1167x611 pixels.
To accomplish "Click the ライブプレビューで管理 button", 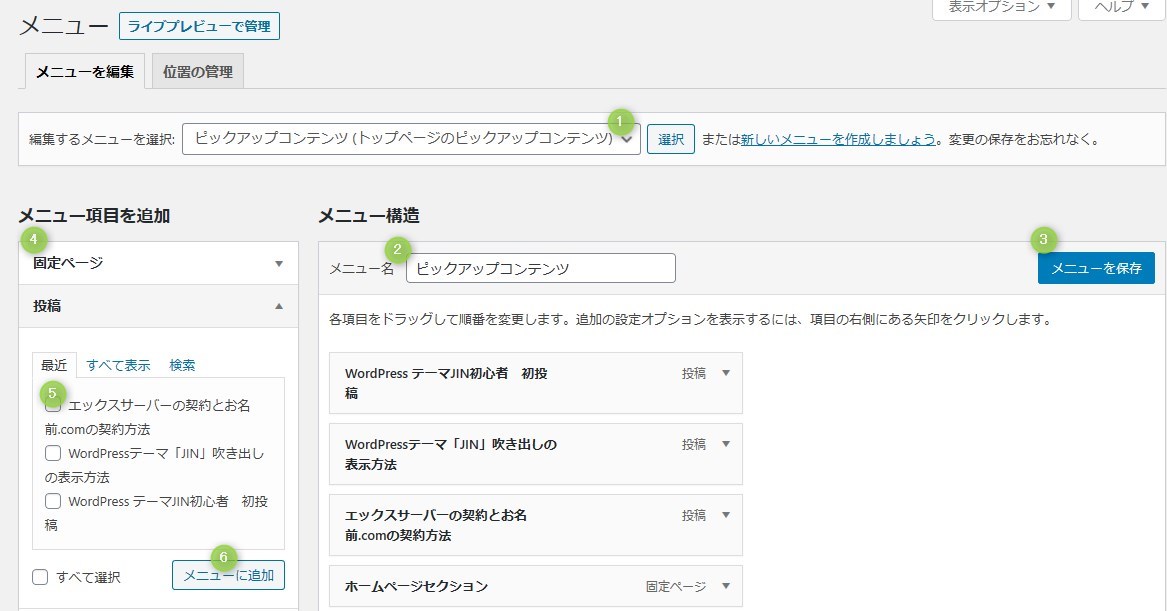I will 199,26.
